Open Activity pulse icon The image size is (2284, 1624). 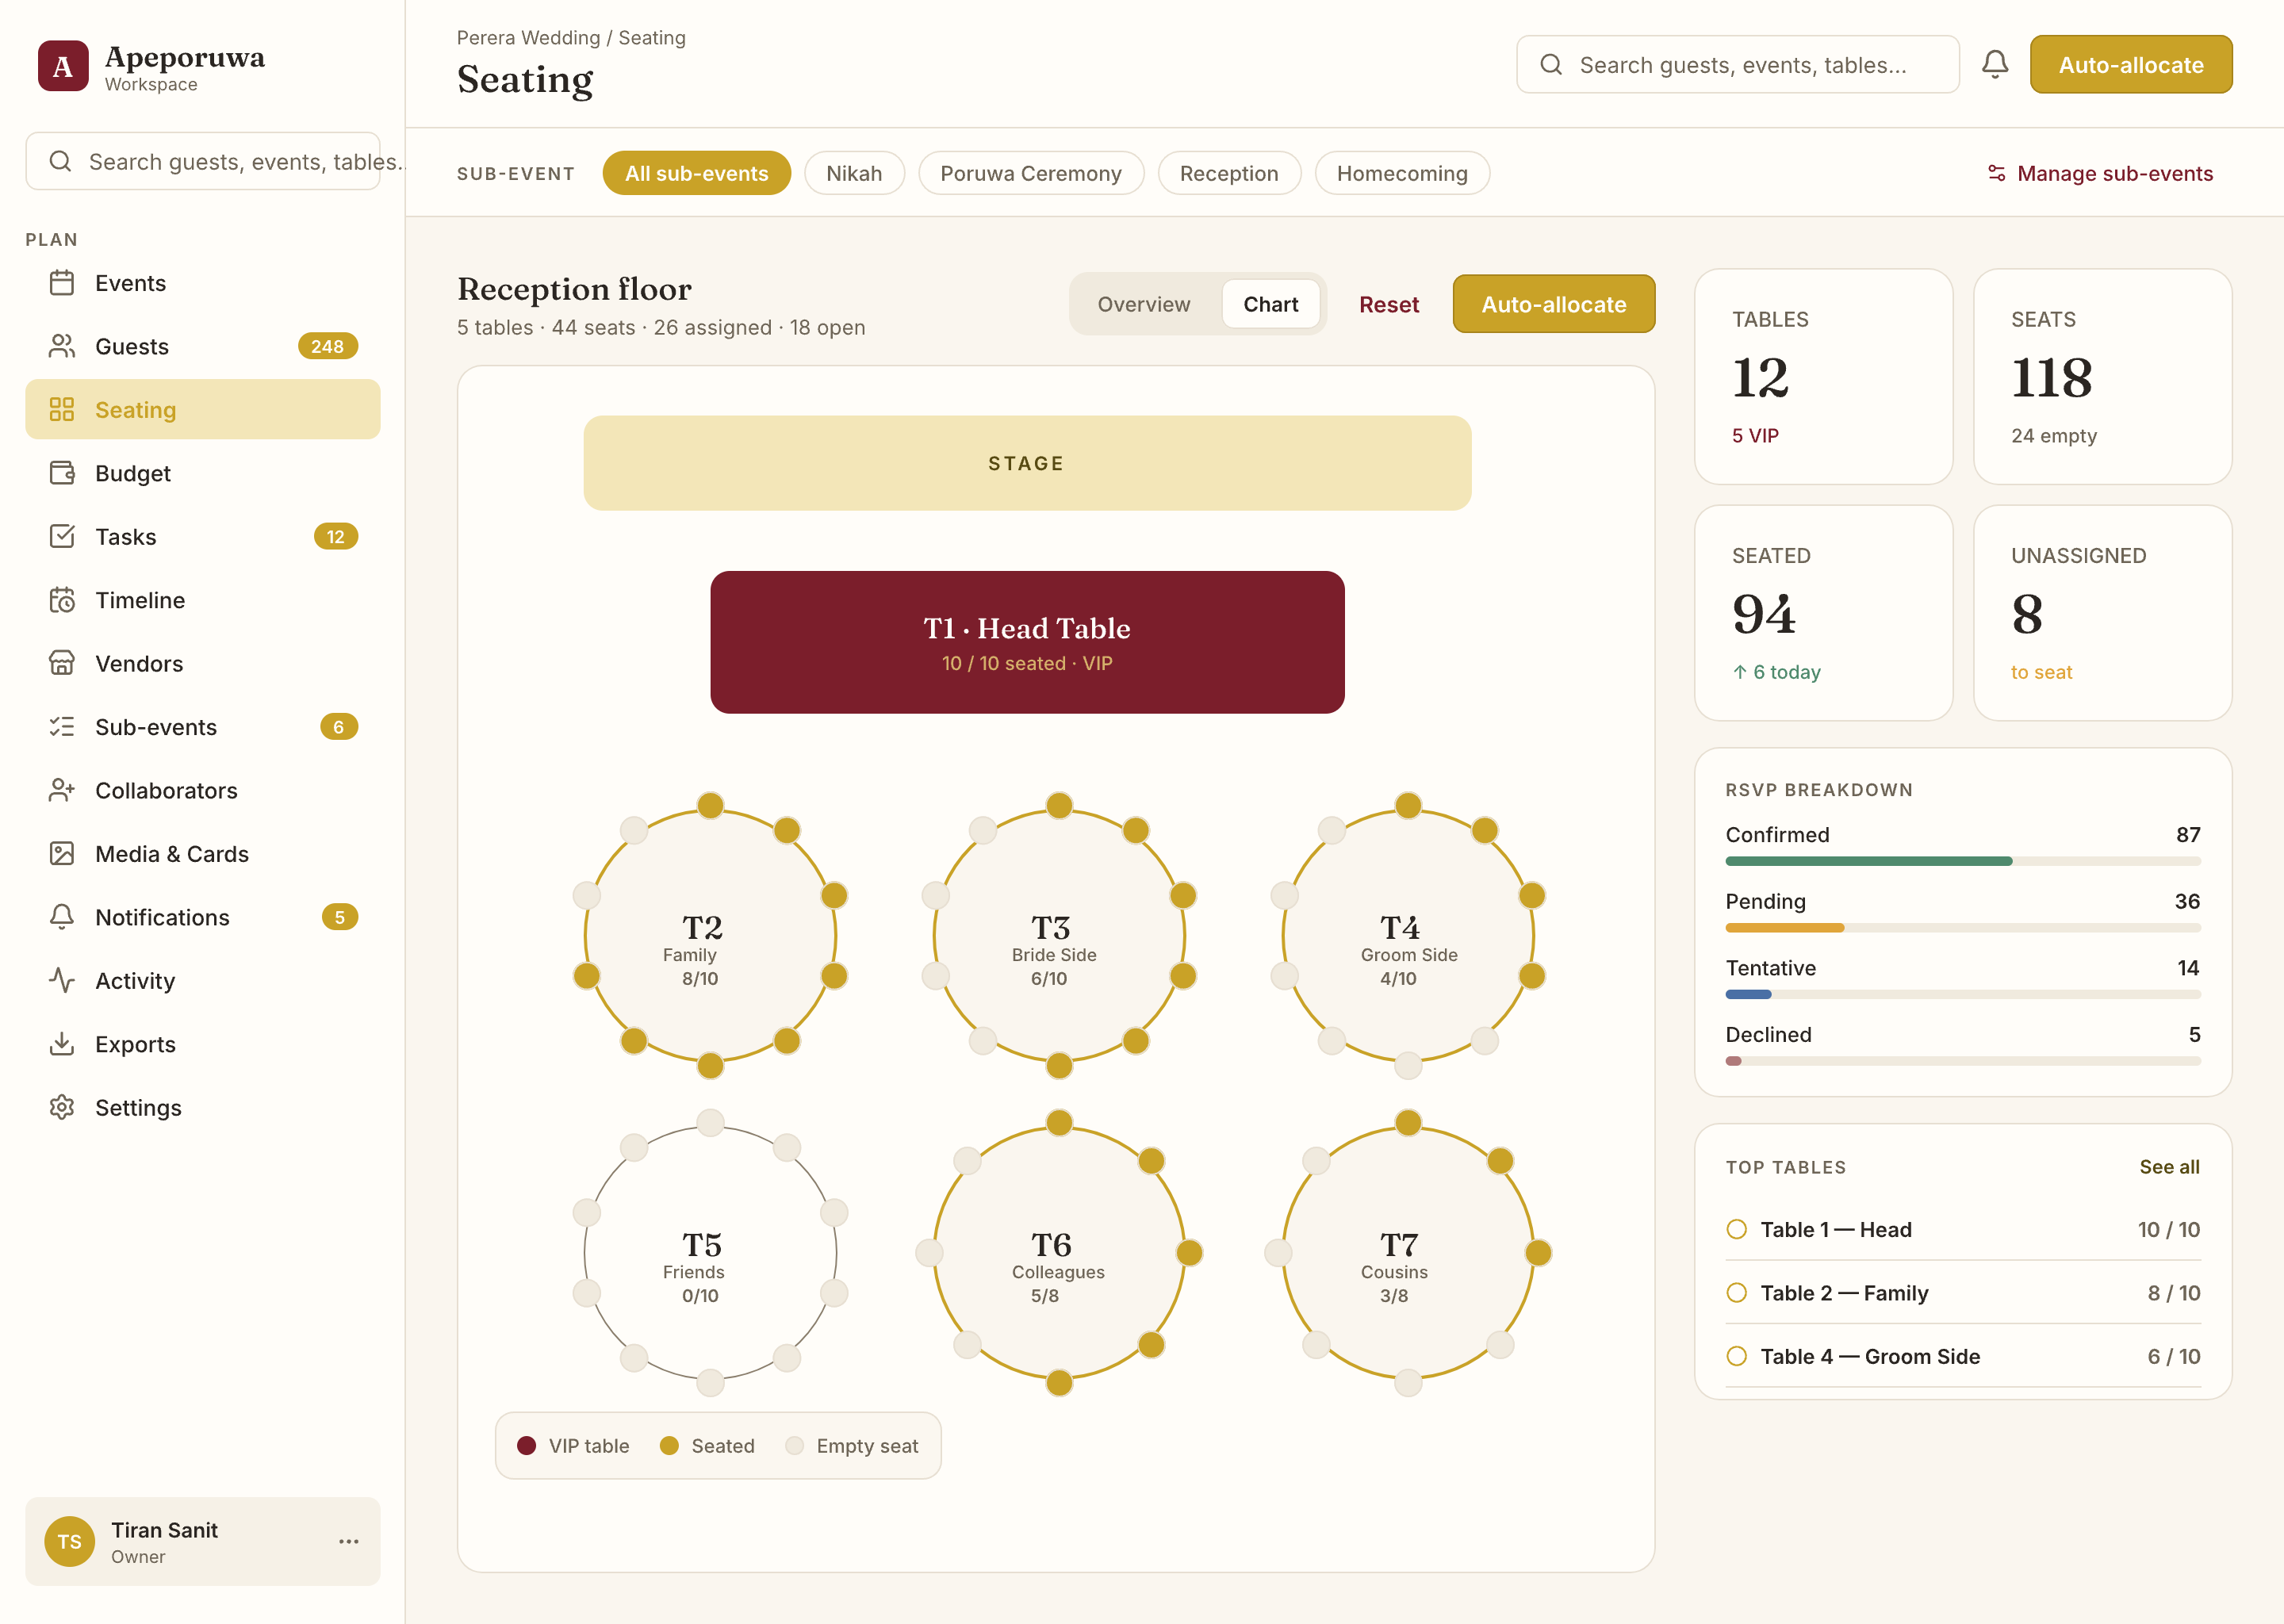tap(62, 980)
